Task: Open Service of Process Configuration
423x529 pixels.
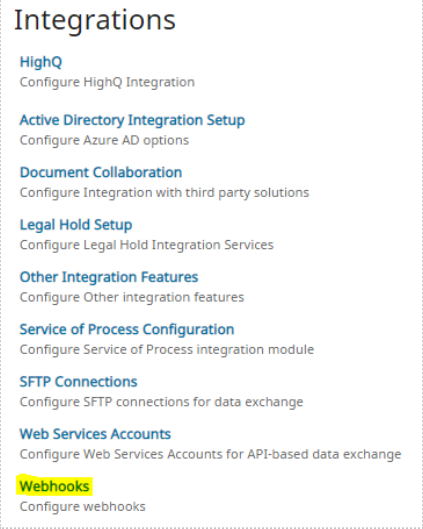Action: pyautogui.click(x=127, y=330)
